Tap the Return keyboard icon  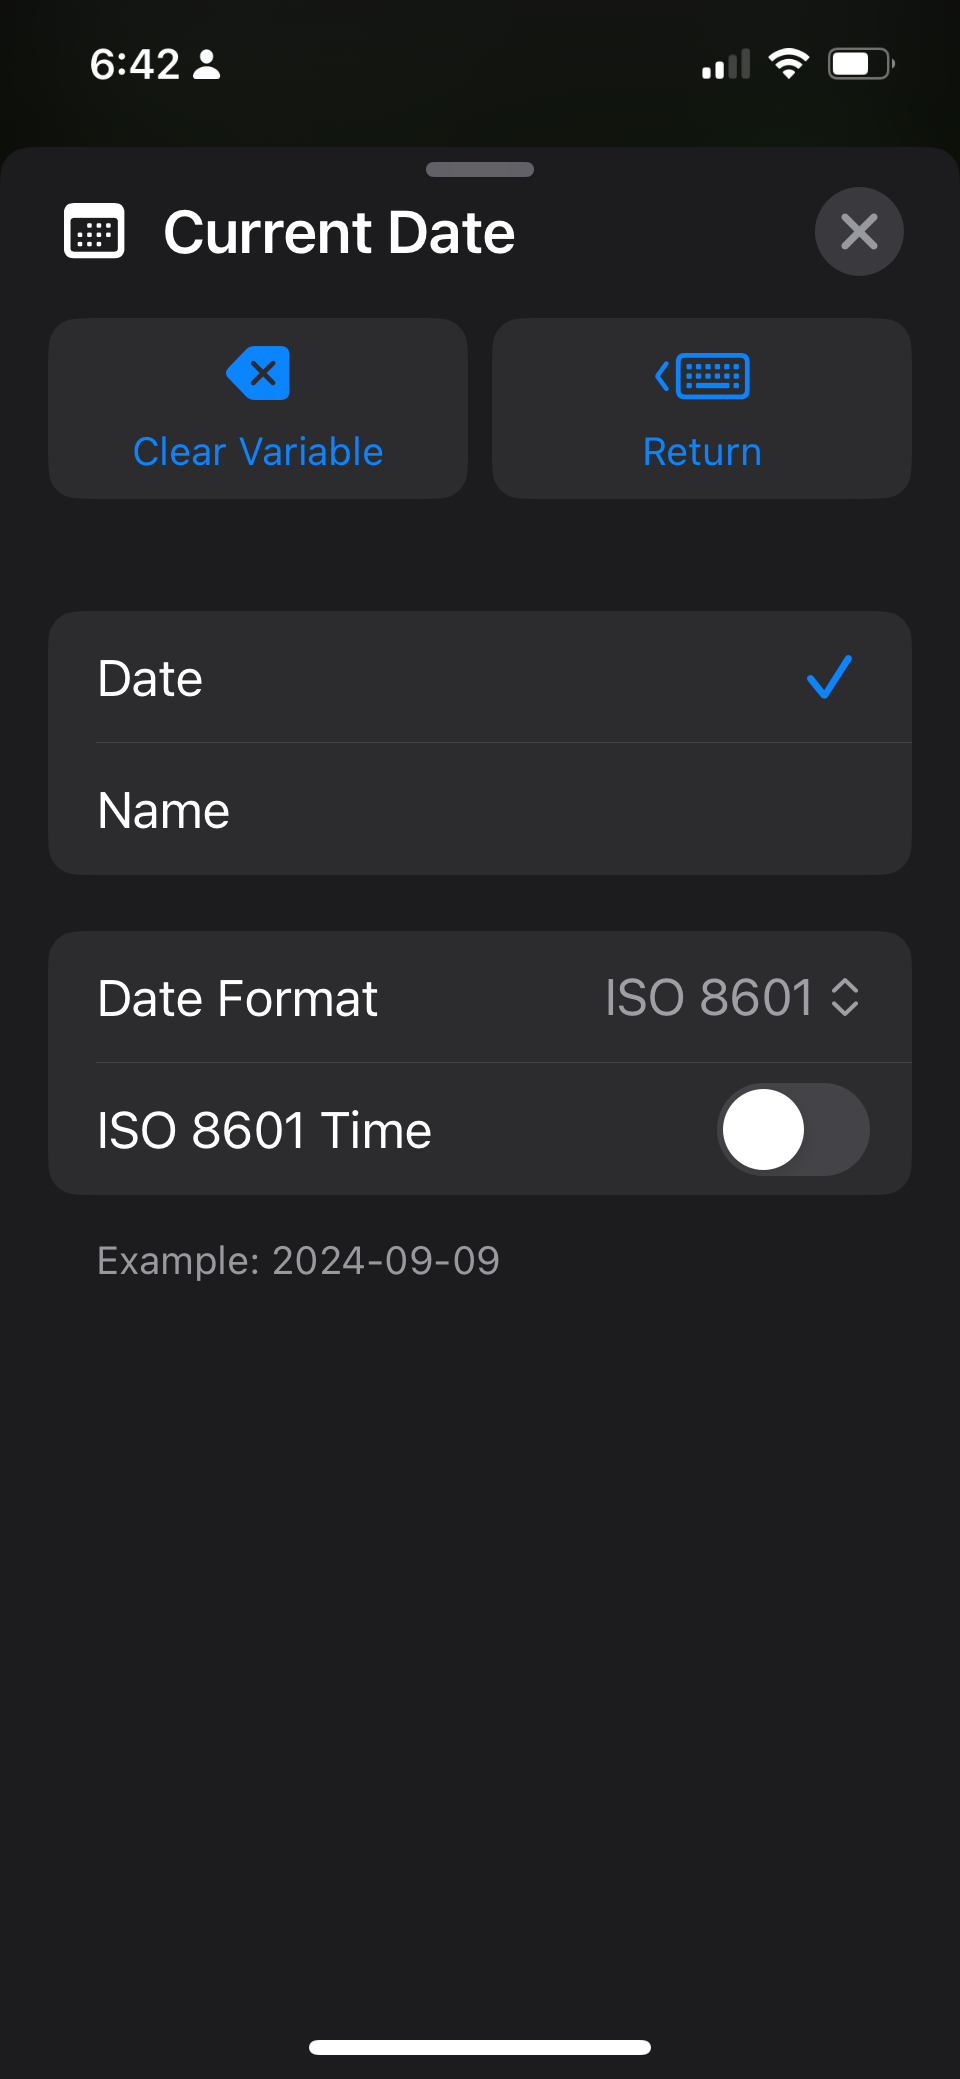click(702, 376)
